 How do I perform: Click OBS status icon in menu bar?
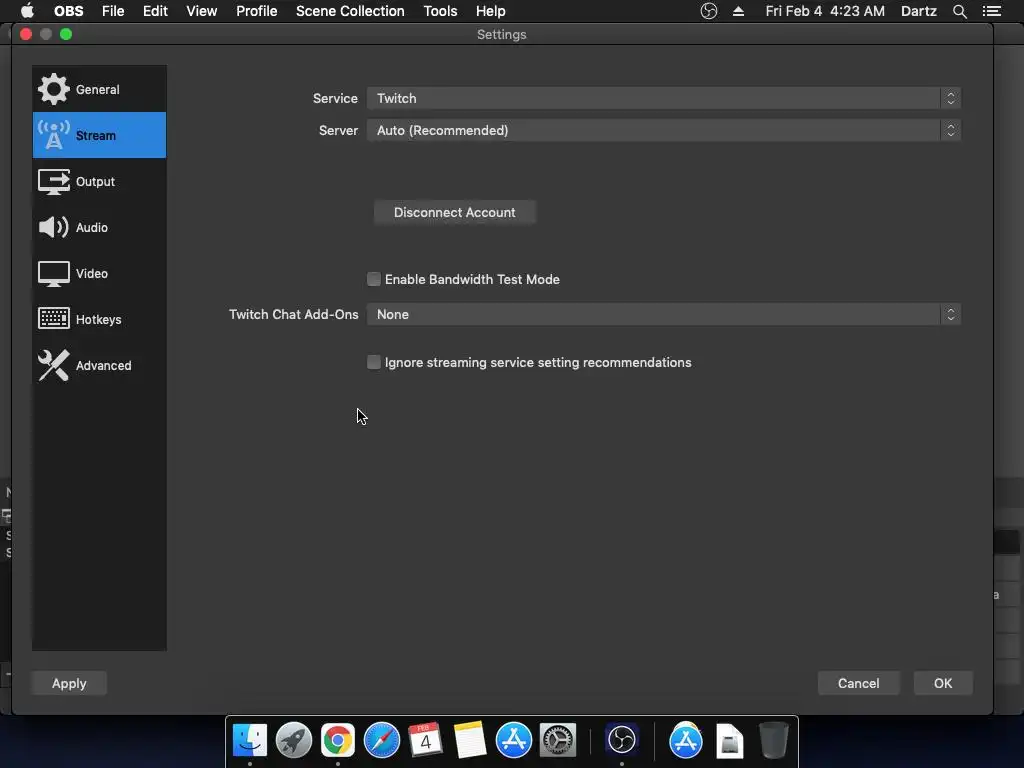(709, 11)
